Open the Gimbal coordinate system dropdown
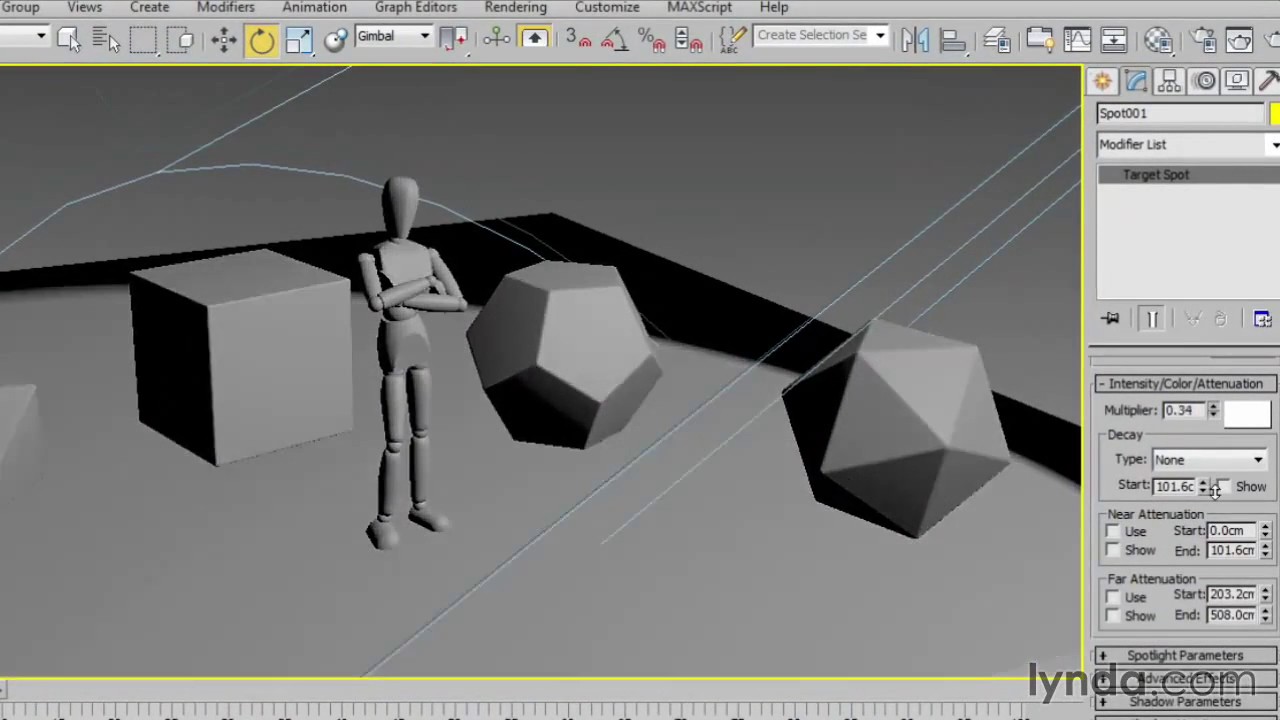This screenshot has width=1280, height=720. 393,36
